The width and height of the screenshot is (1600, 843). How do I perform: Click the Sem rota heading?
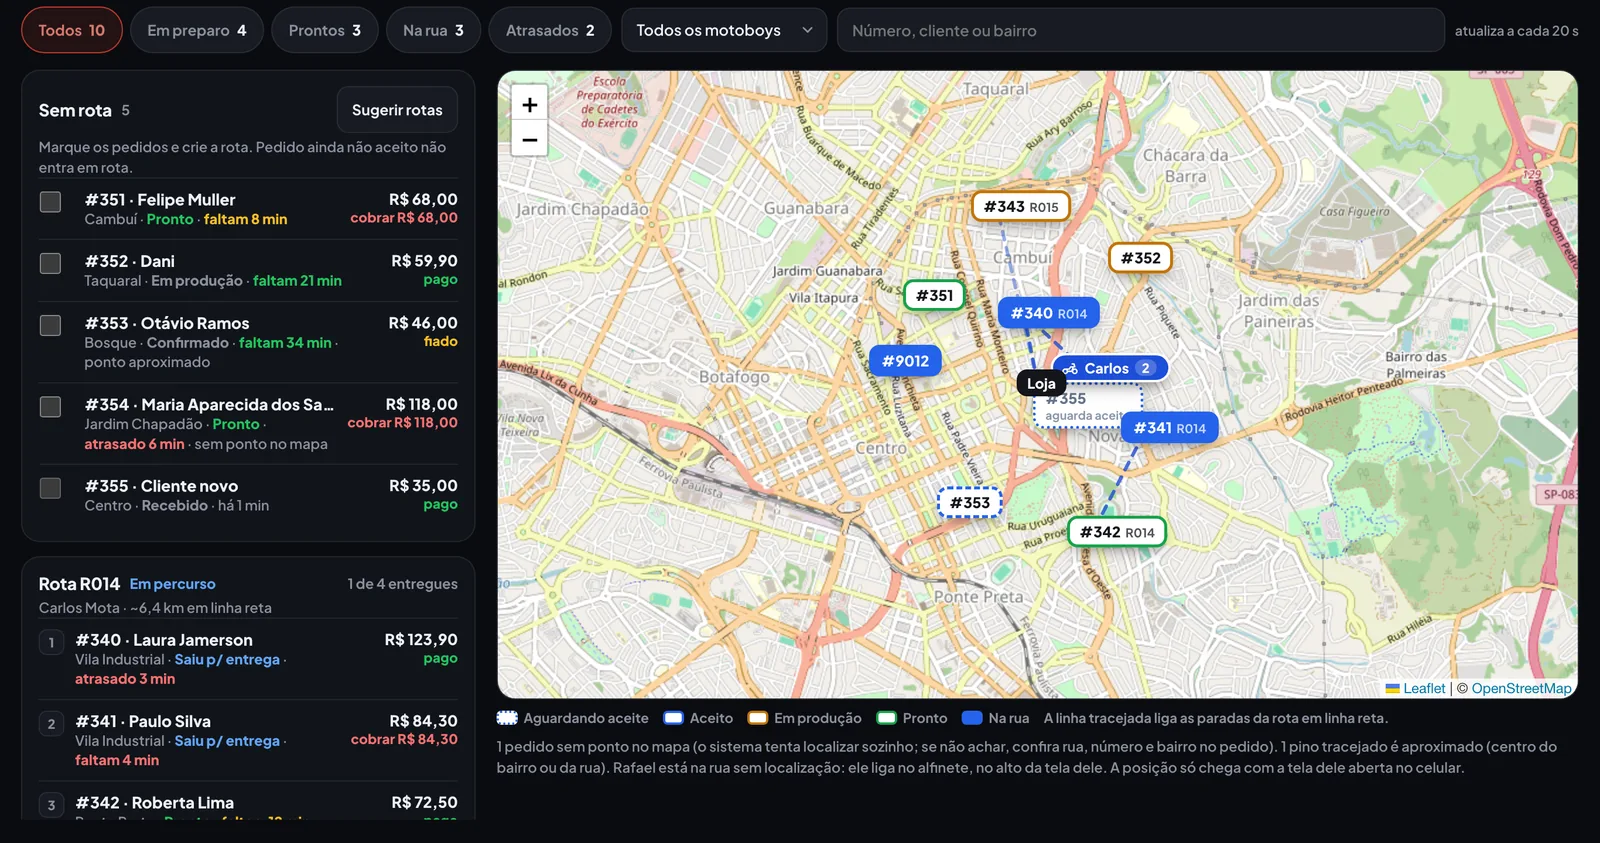(x=75, y=110)
